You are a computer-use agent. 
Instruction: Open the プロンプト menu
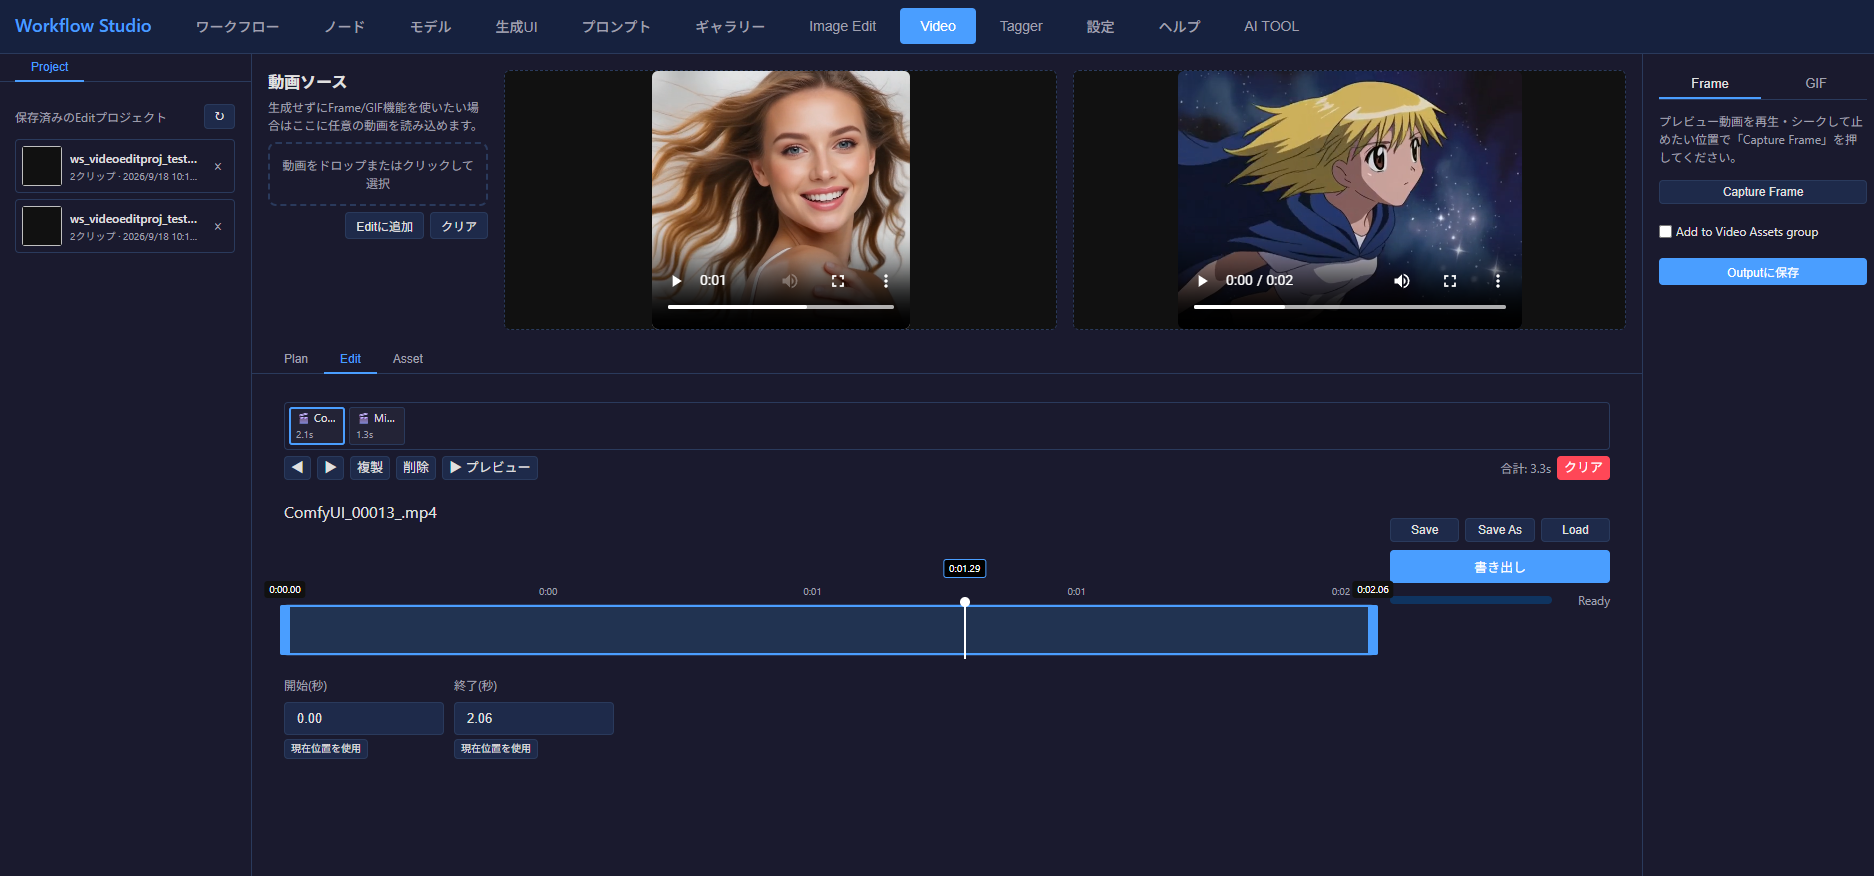(x=616, y=26)
